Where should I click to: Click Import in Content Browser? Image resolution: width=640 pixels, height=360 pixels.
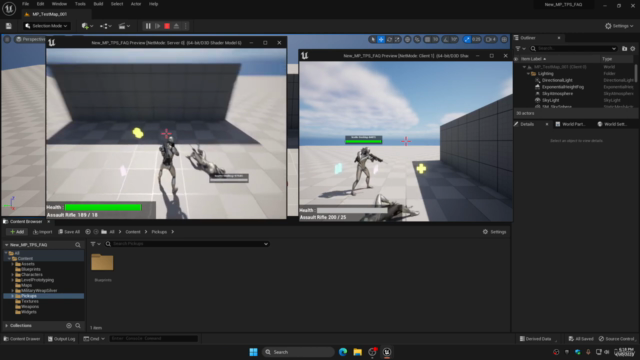(x=42, y=232)
